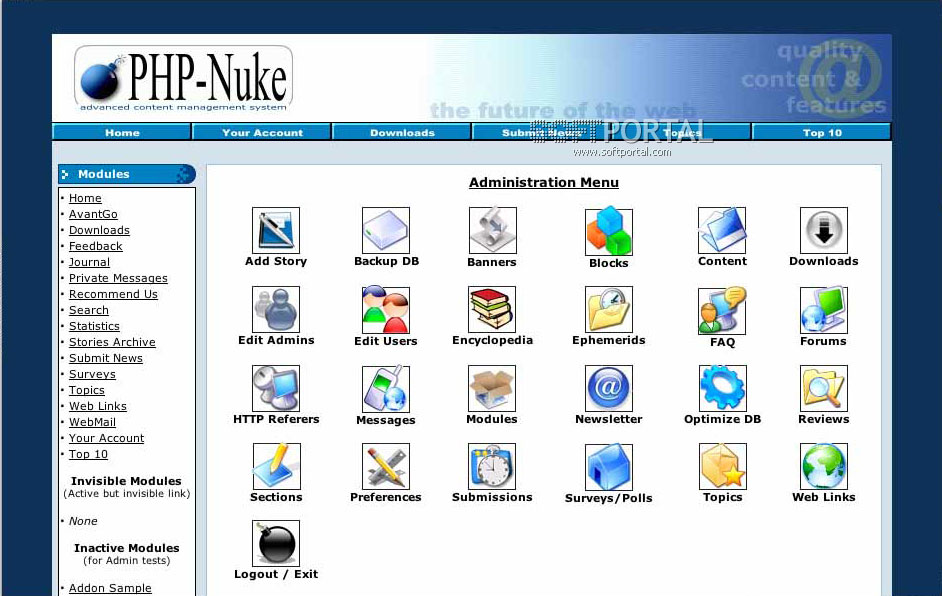942x596 pixels.
Task: Click the Web Links sidebar link
Action: [98, 406]
